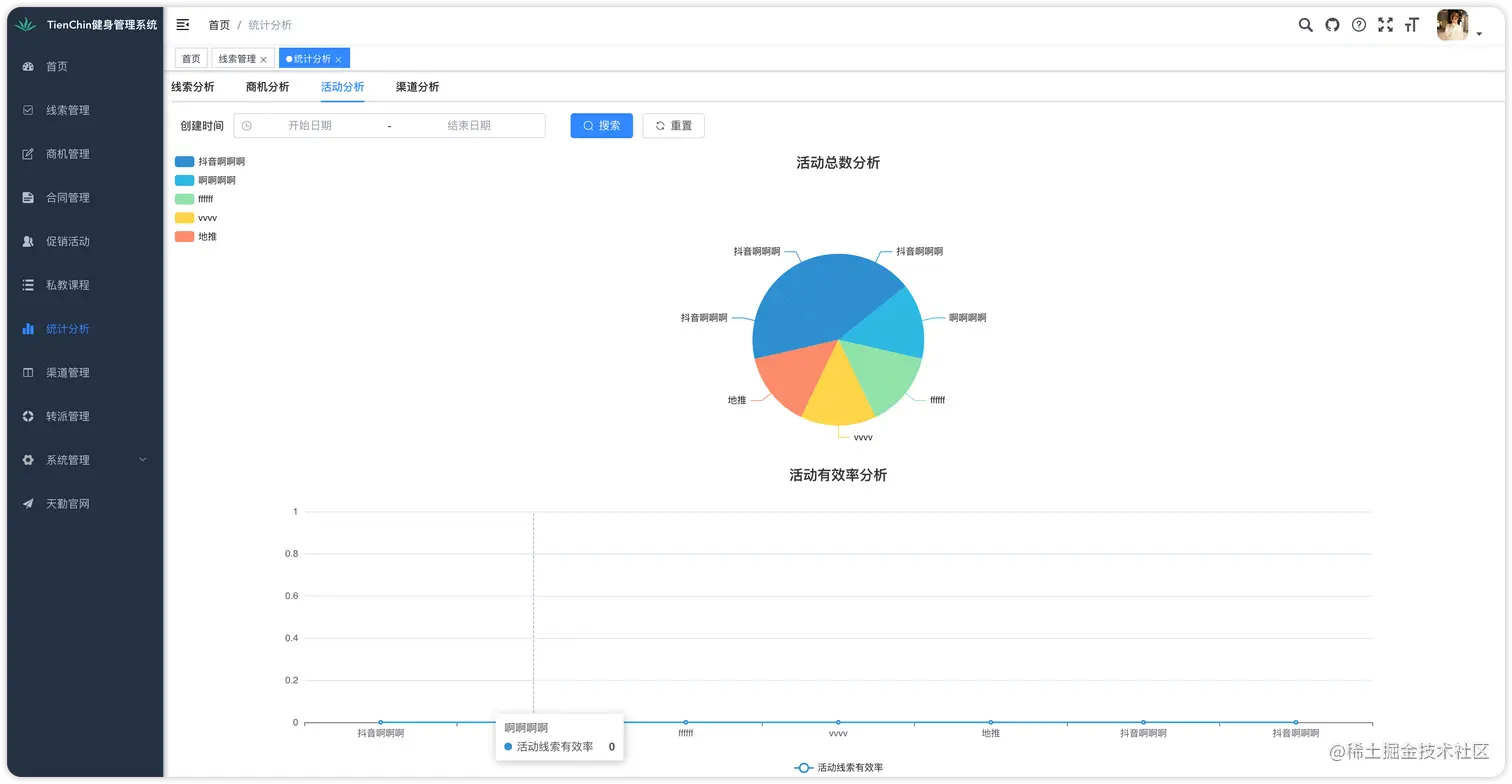Toggle the 地推 legend item off
Image resolution: width=1512 pixels, height=784 pixels.
[x=199, y=236]
